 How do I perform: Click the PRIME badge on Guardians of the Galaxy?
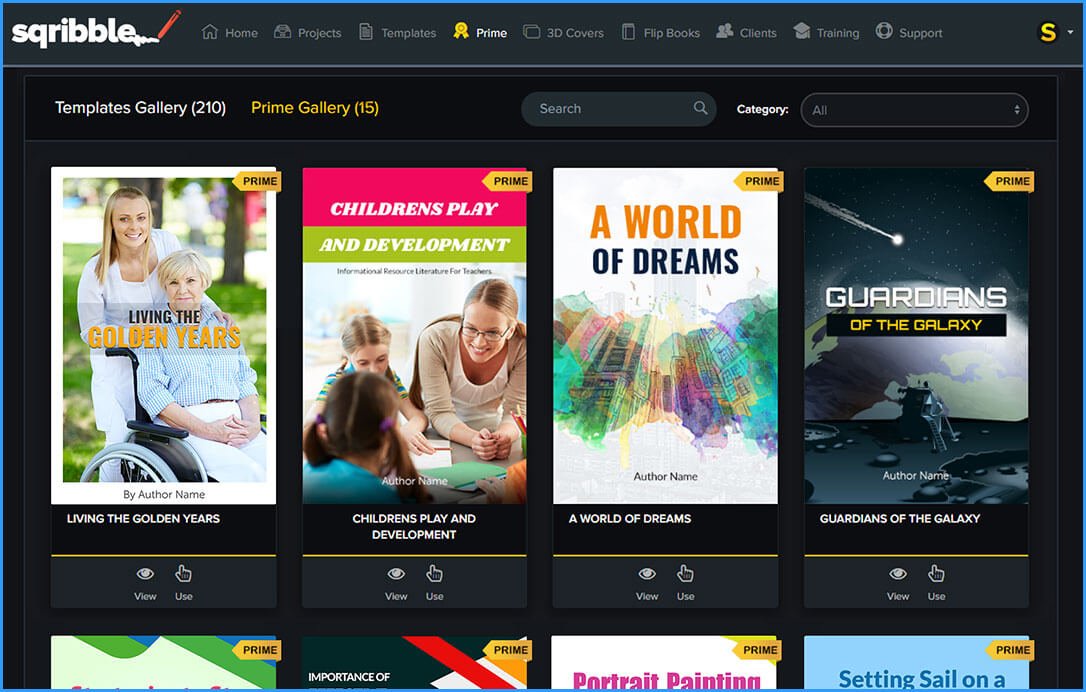1011,181
